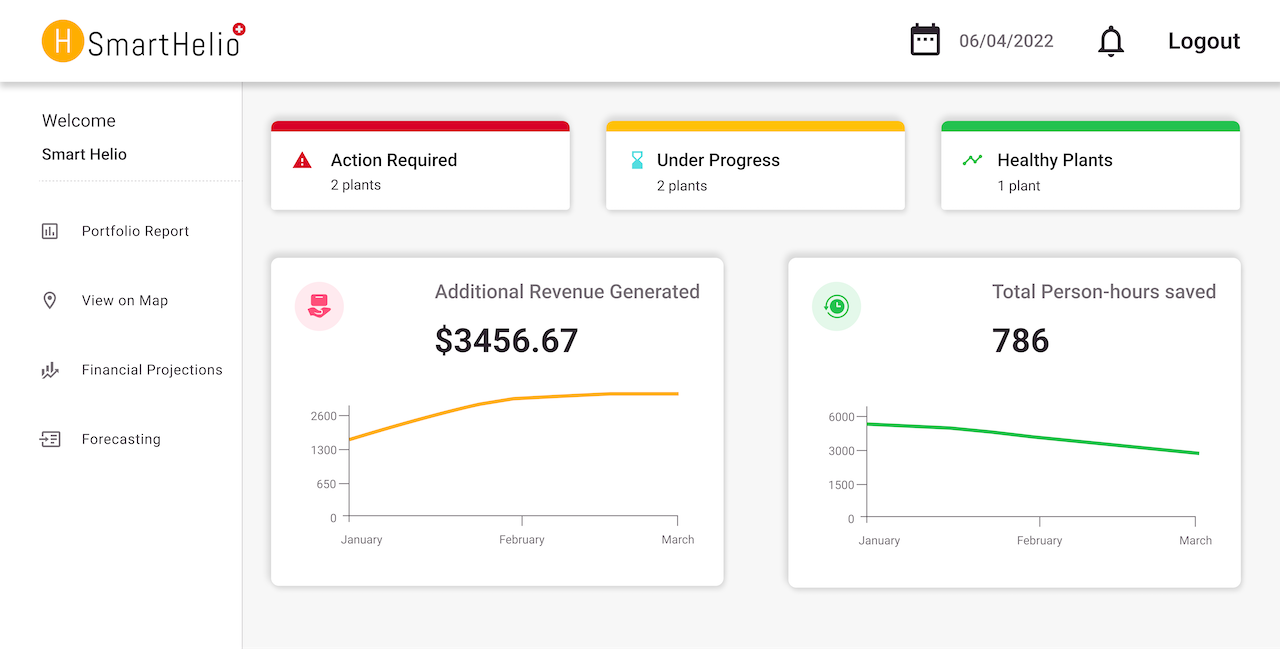Open notifications bell

(x=1111, y=41)
